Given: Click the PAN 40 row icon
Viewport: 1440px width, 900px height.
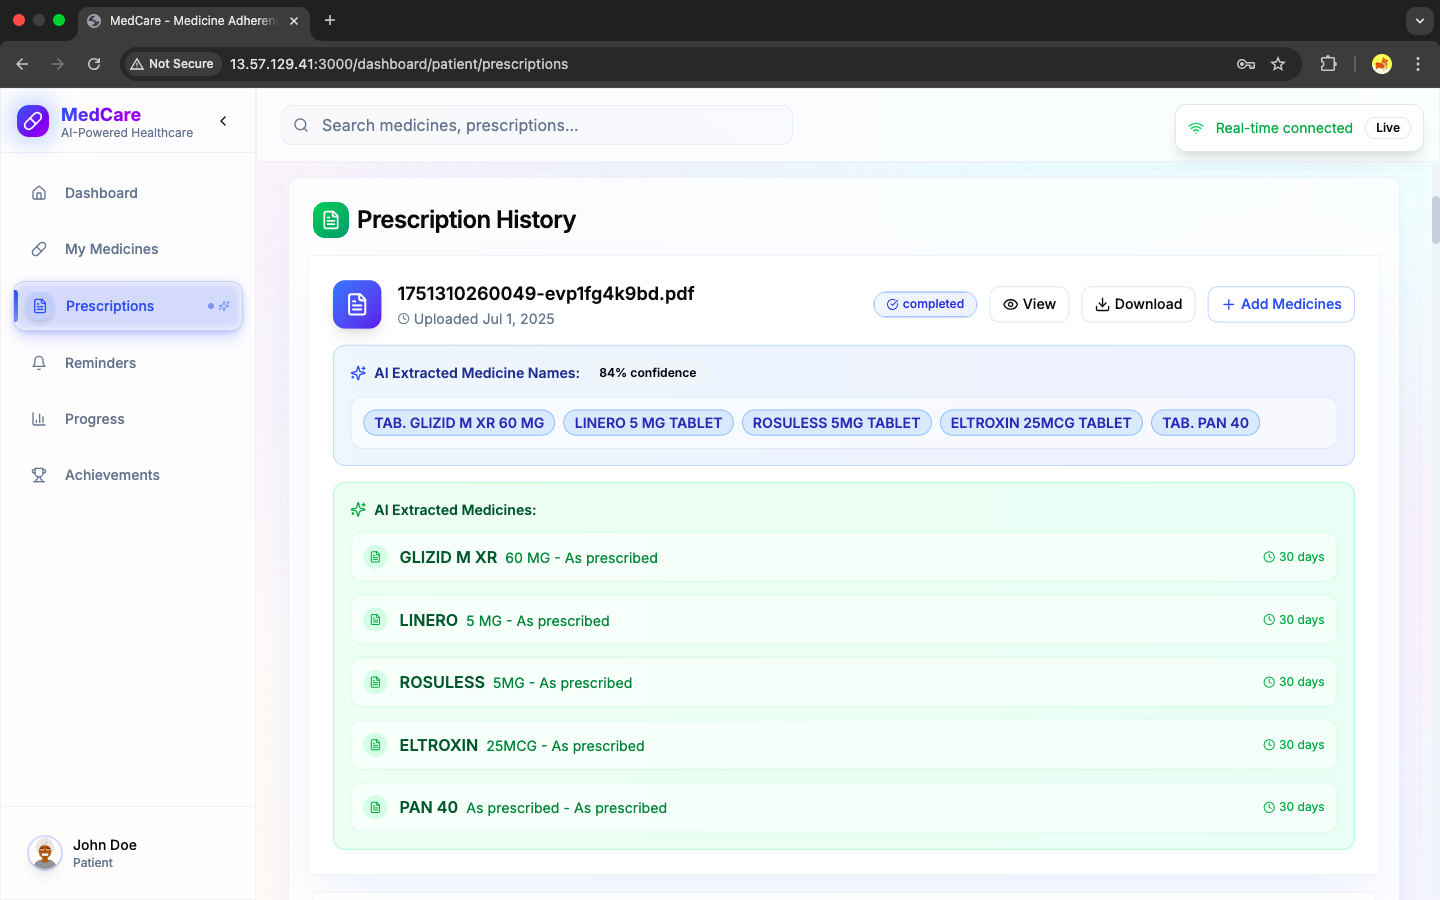Looking at the screenshot, I should (x=375, y=807).
